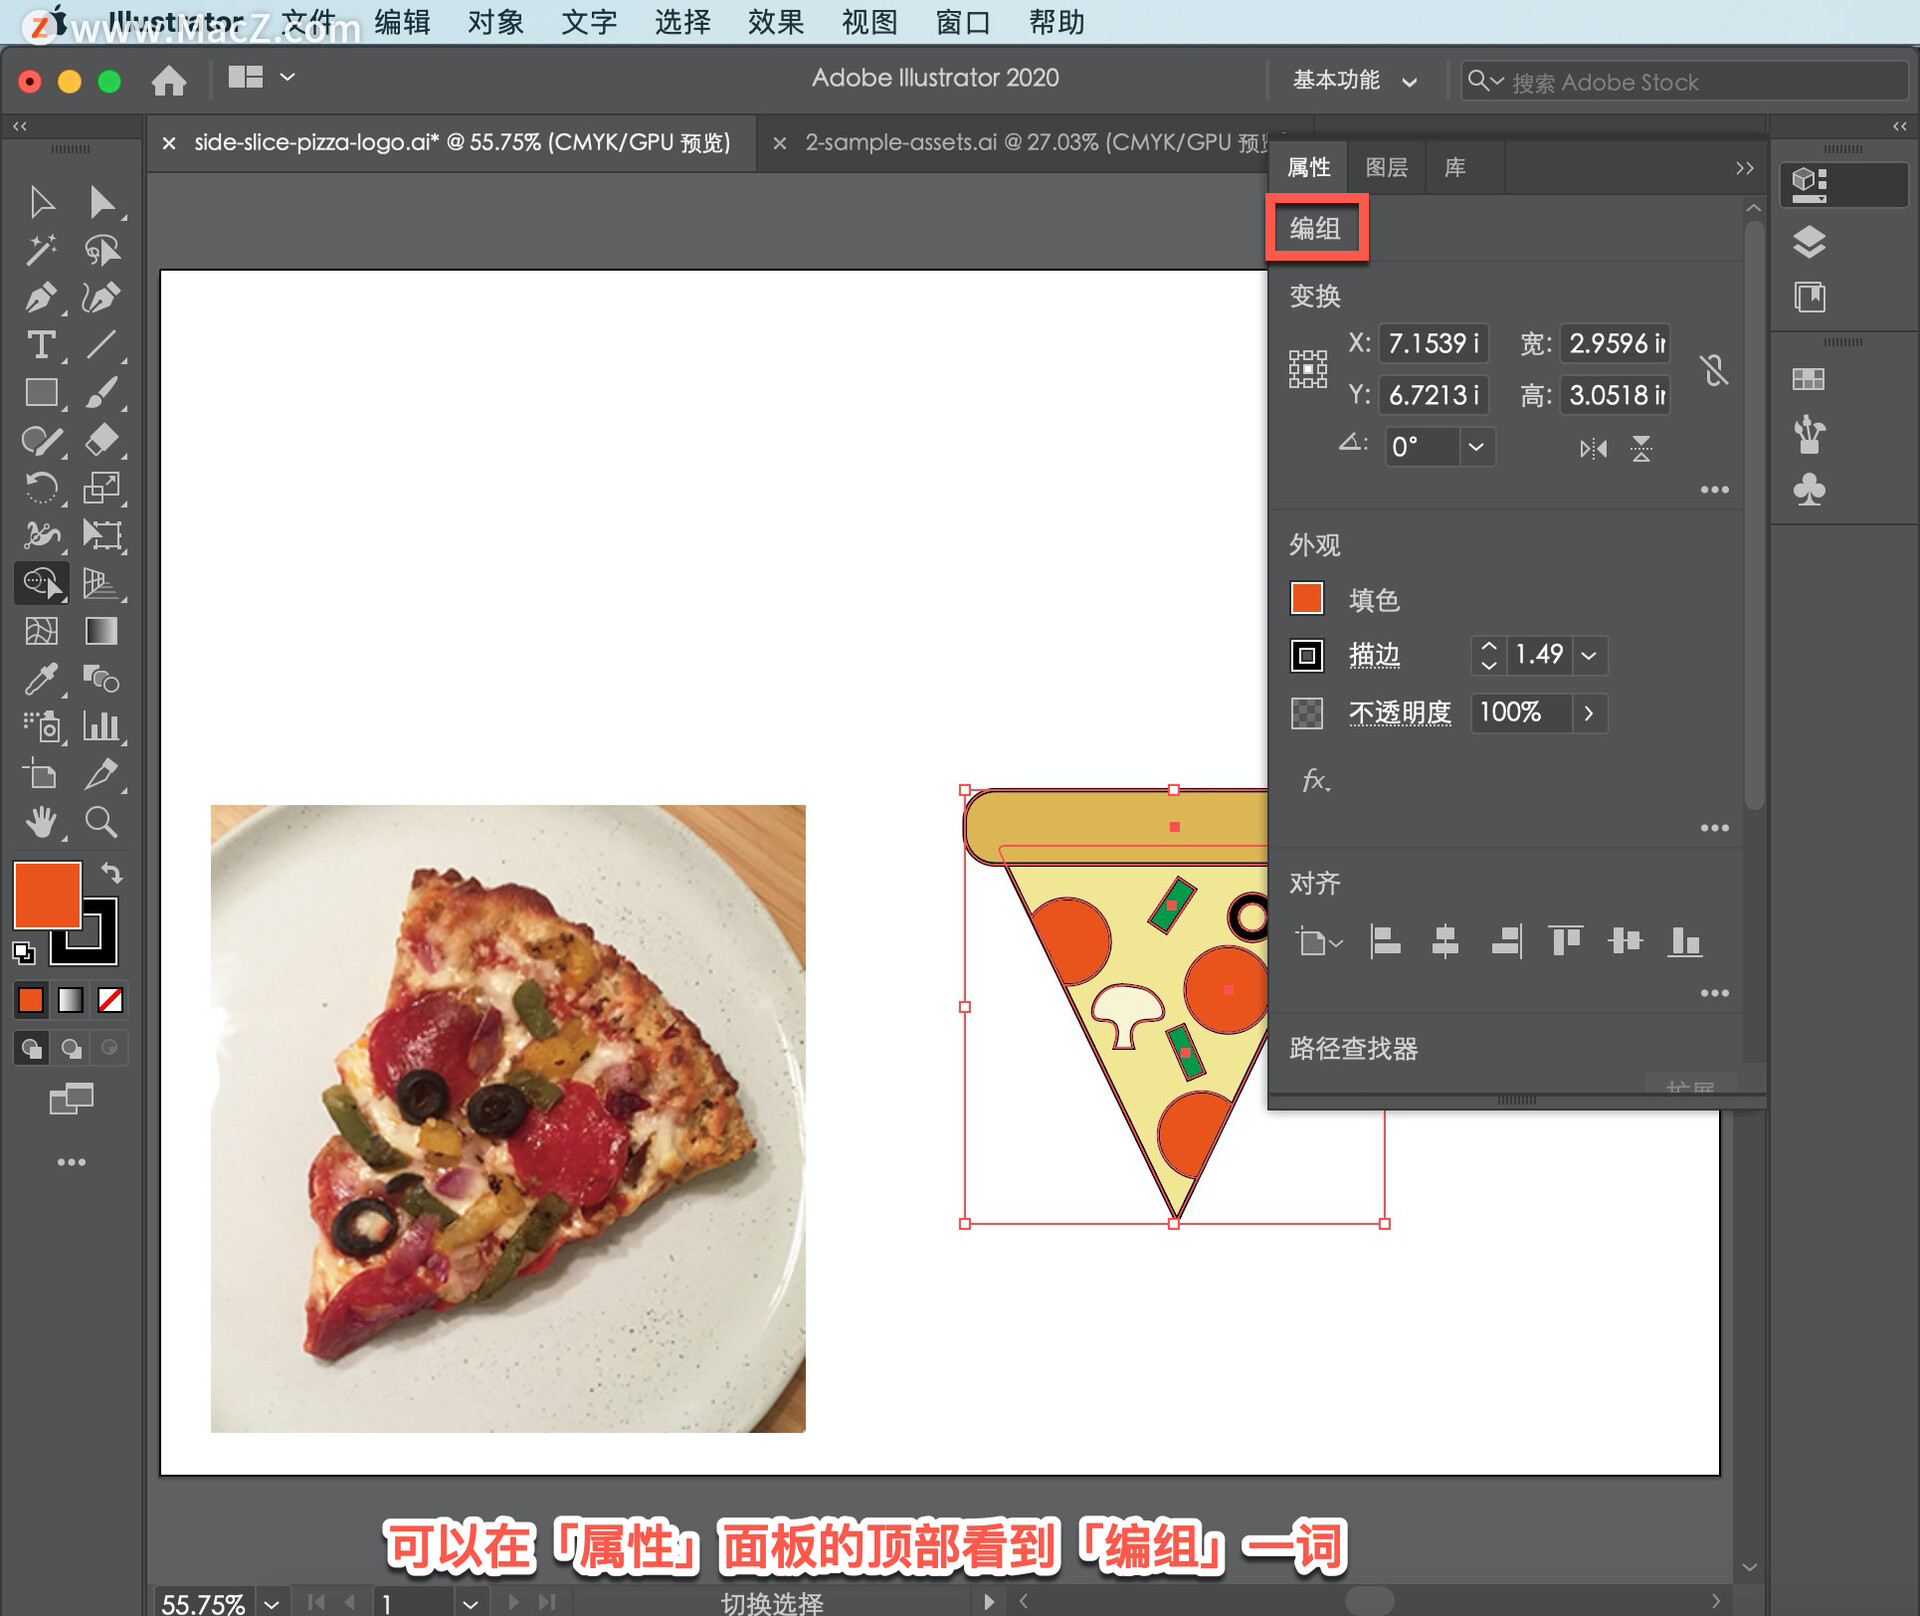Viewport: 1920px width, 1616px height.
Task: Pick the Eyedropper tool
Action: click(x=41, y=679)
